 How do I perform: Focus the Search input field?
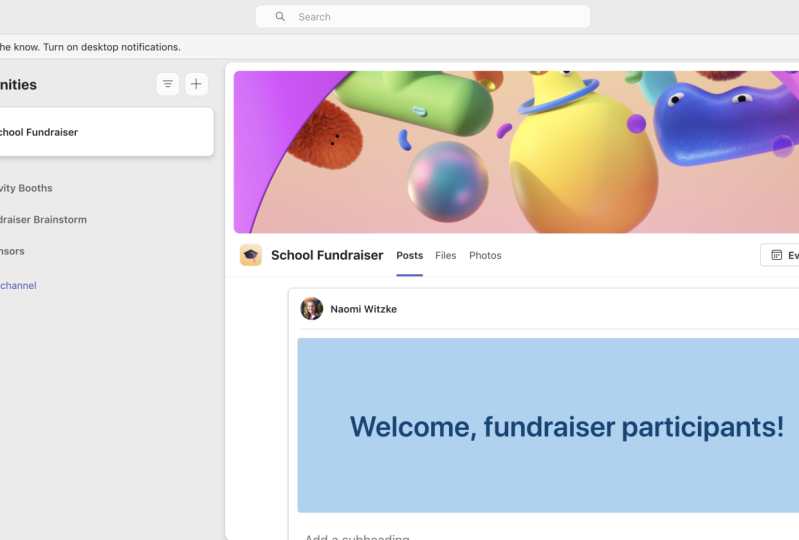pos(423,17)
